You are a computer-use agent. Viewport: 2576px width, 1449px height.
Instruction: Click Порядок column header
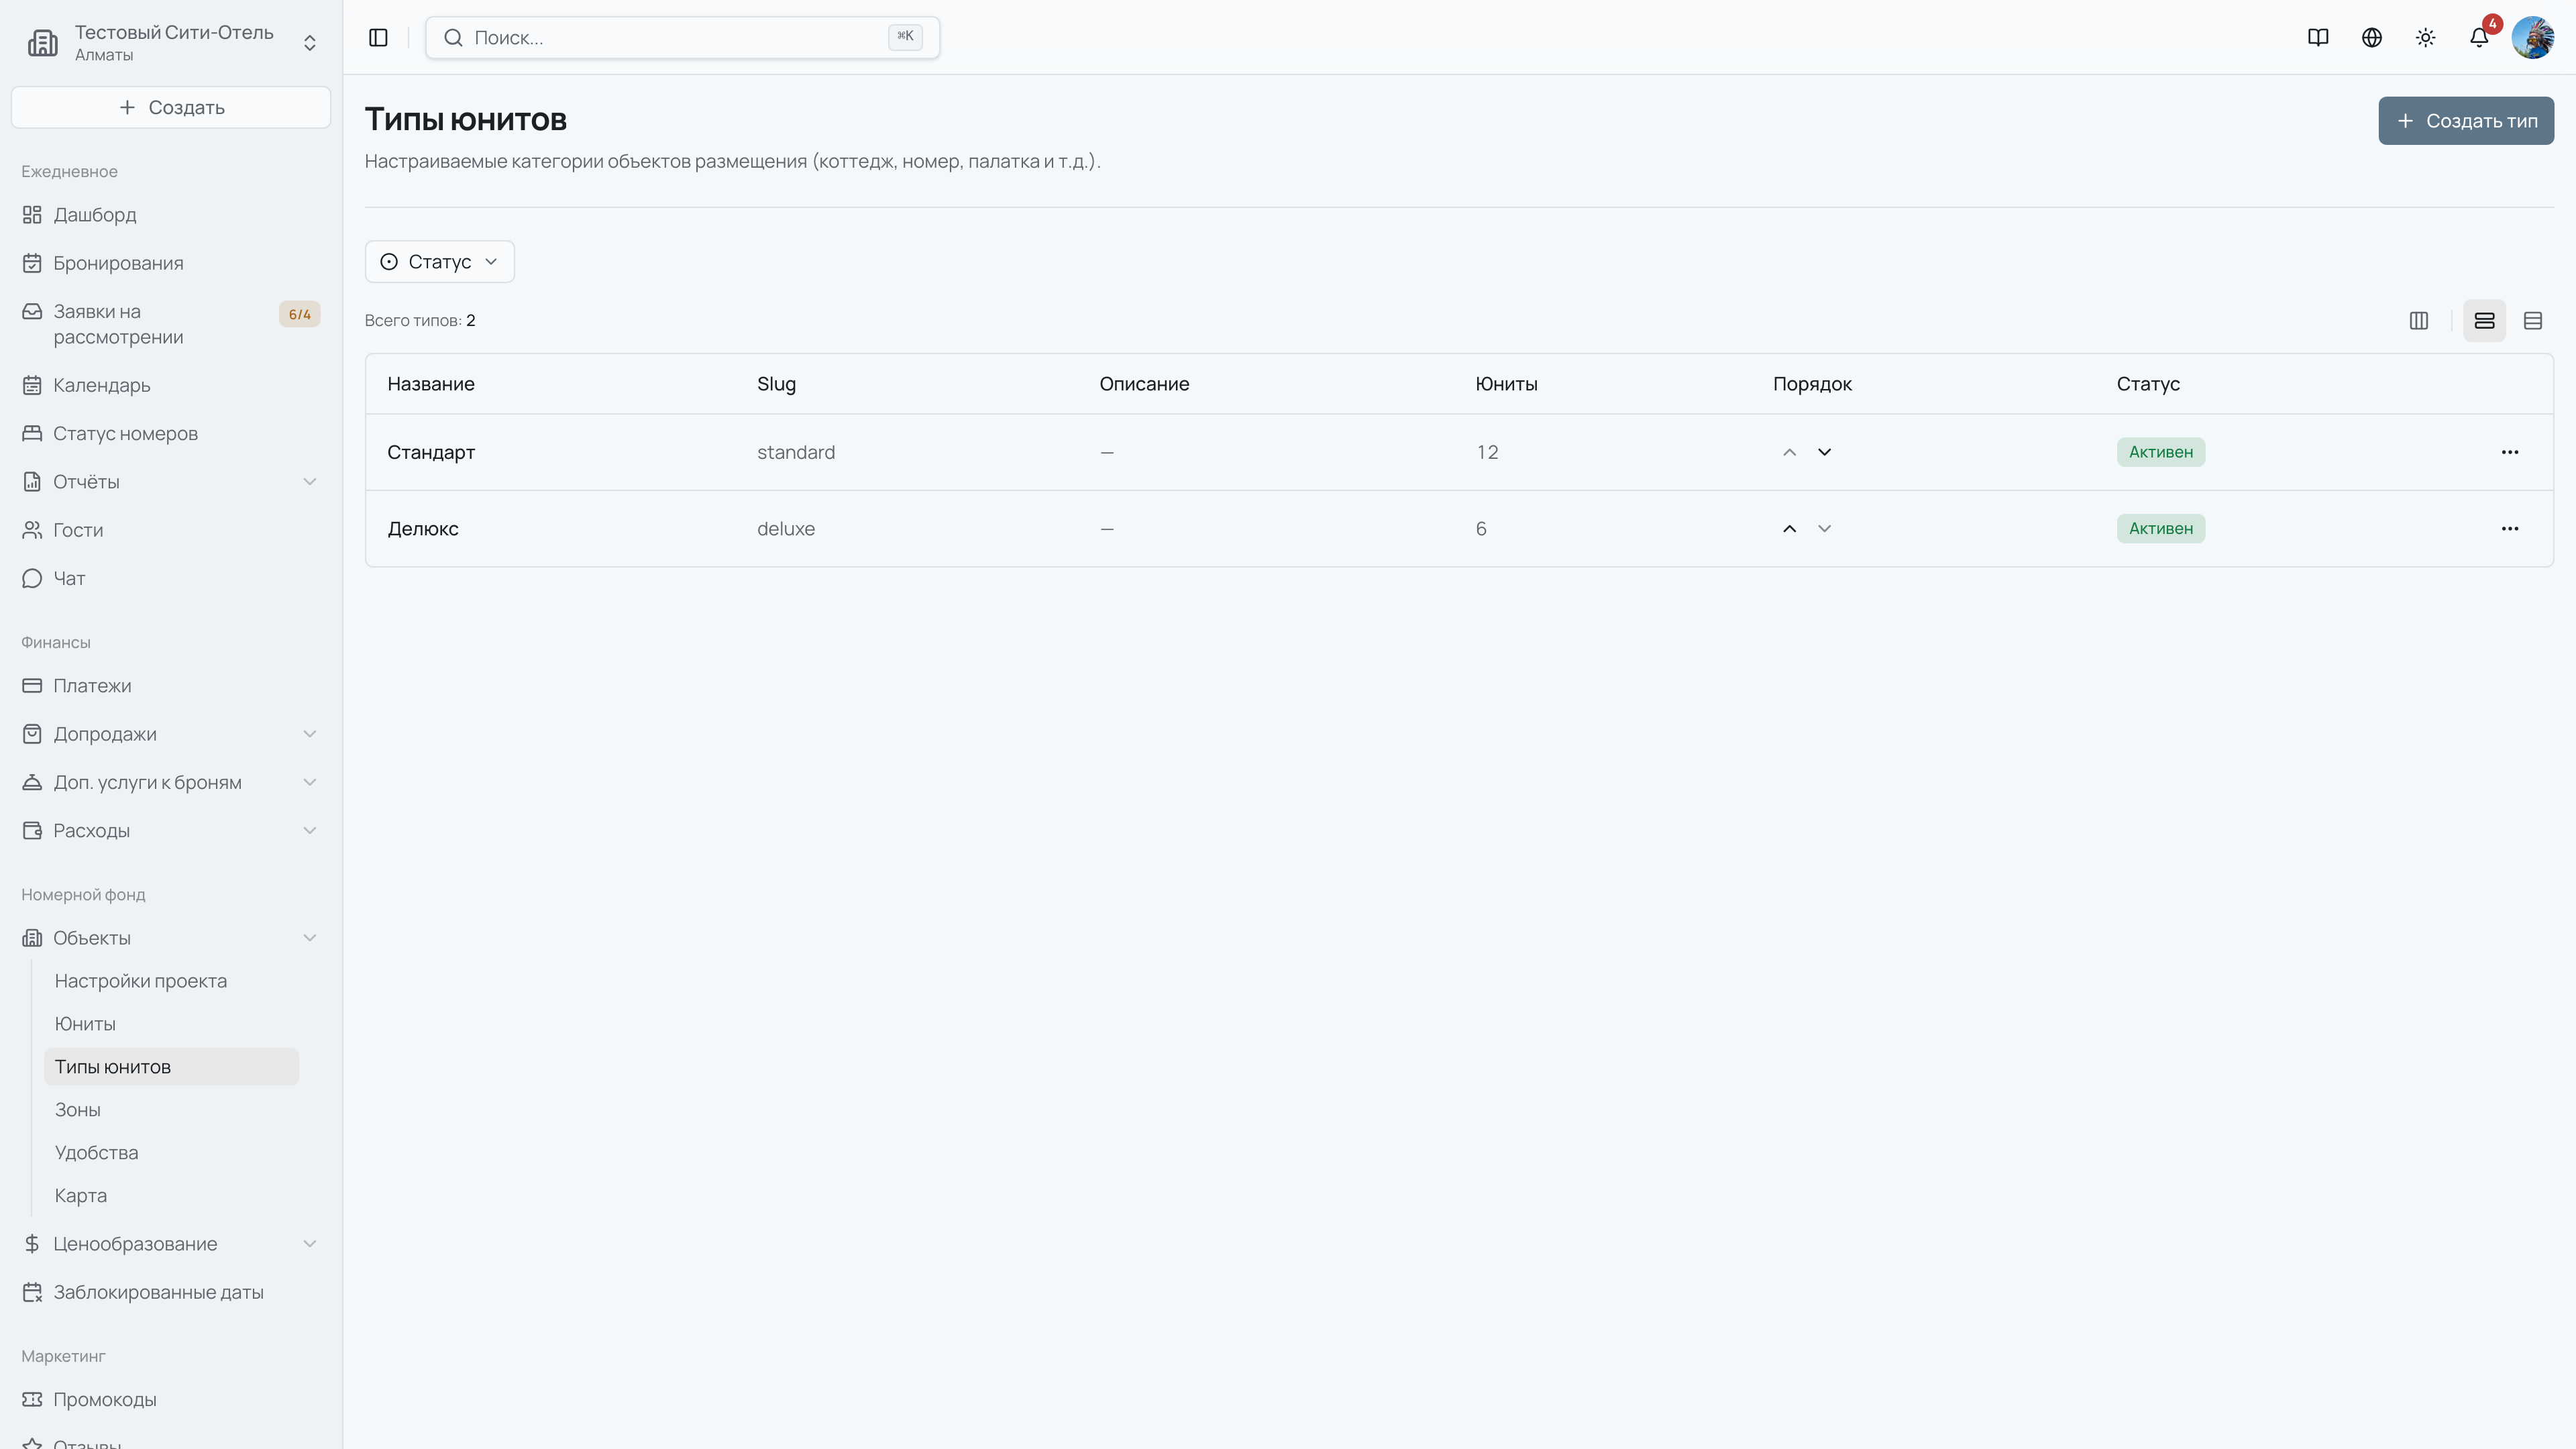click(x=1812, y=384)
